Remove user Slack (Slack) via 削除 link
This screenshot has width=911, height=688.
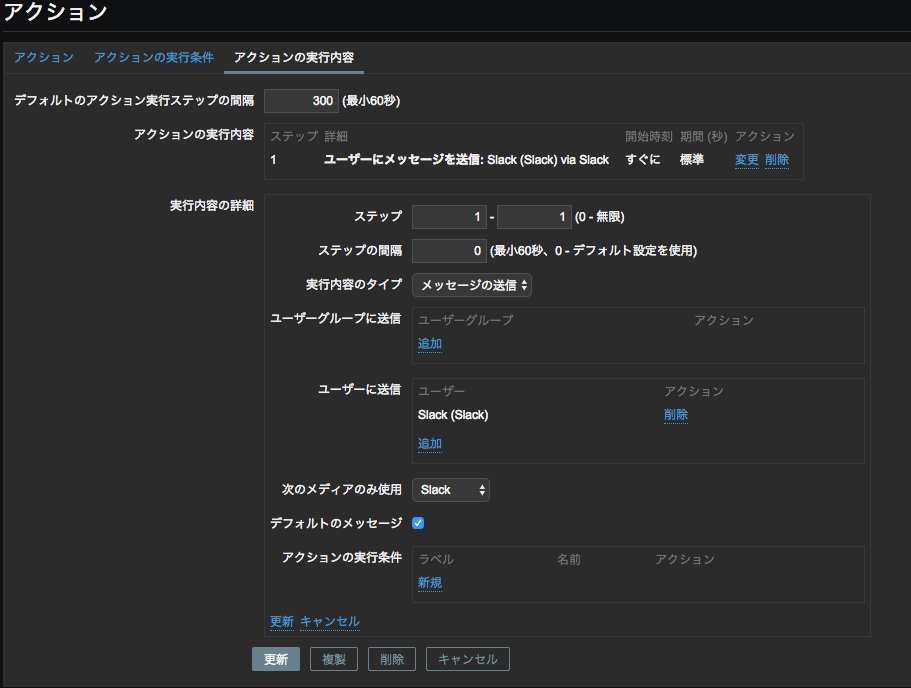pyautogui.click(x=676, y=415)
